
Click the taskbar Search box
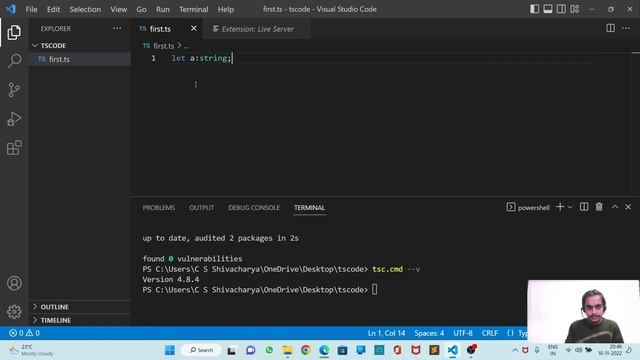pos(202,350)
